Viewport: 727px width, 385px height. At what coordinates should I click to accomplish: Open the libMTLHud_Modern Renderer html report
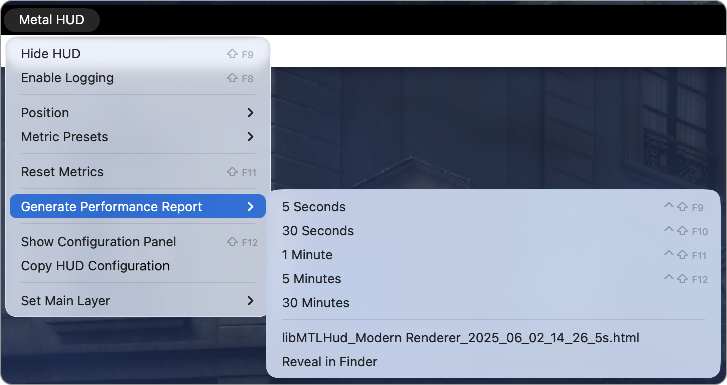coord(493,338)
